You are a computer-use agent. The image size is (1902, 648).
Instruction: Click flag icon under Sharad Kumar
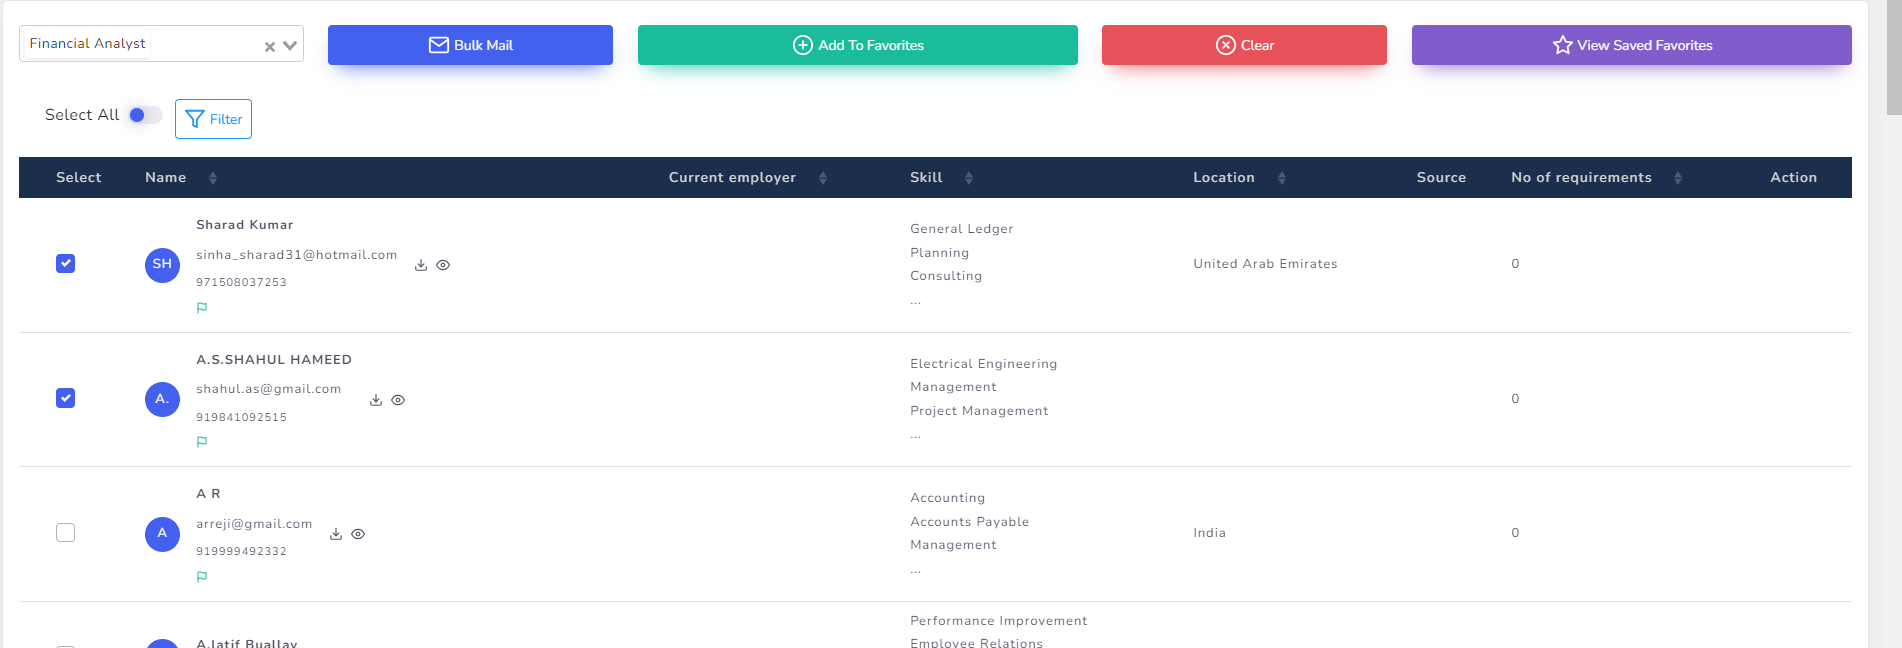click(202, 308)
